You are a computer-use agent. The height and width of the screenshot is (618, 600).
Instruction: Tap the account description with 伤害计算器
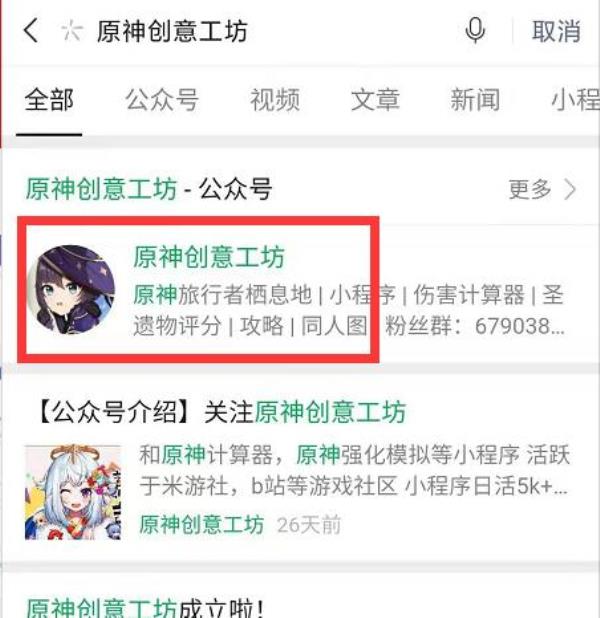[x=349, y=310]
